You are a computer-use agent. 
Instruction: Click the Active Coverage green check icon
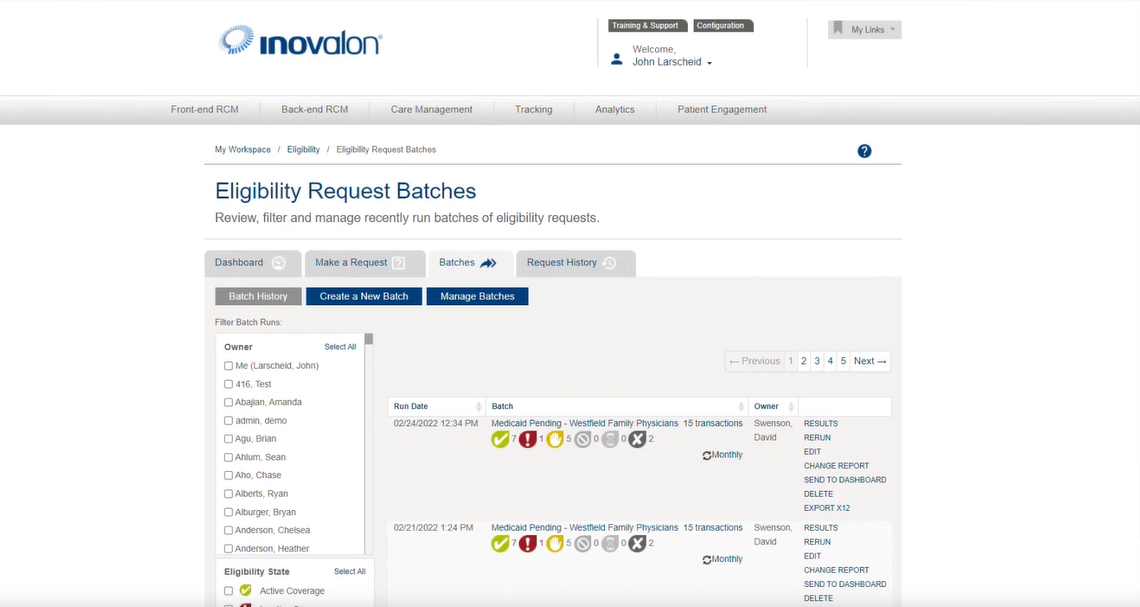point(246,590)
